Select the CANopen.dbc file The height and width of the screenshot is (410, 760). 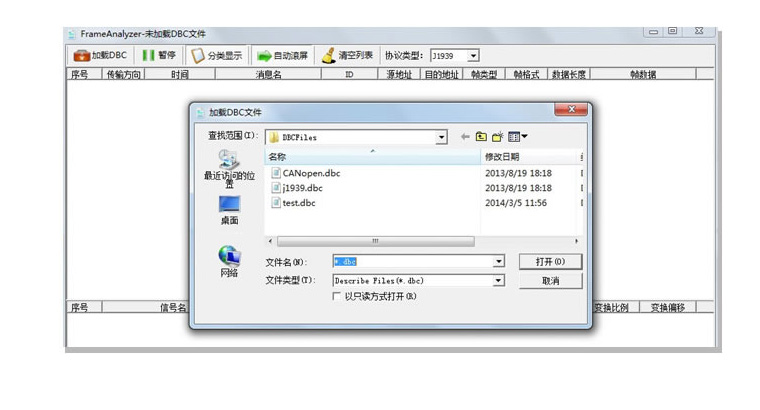tap(311, 173)
